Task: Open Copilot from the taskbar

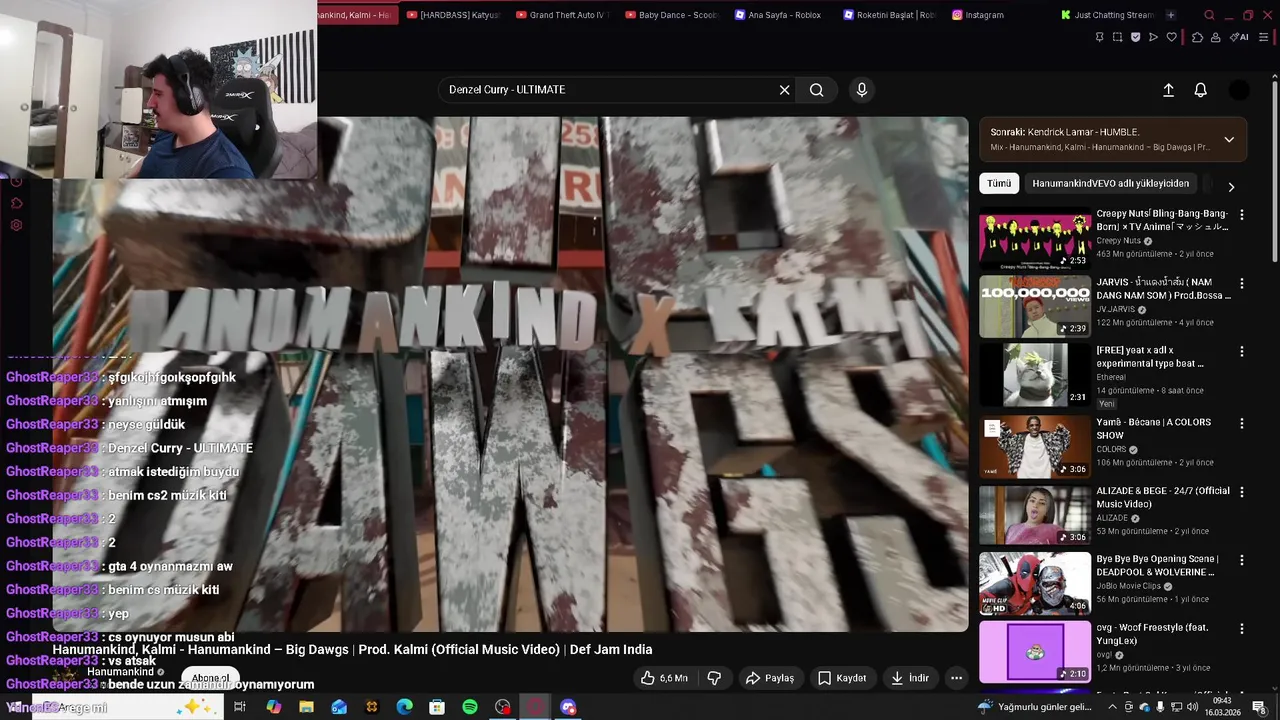Action: coord(274,707)
